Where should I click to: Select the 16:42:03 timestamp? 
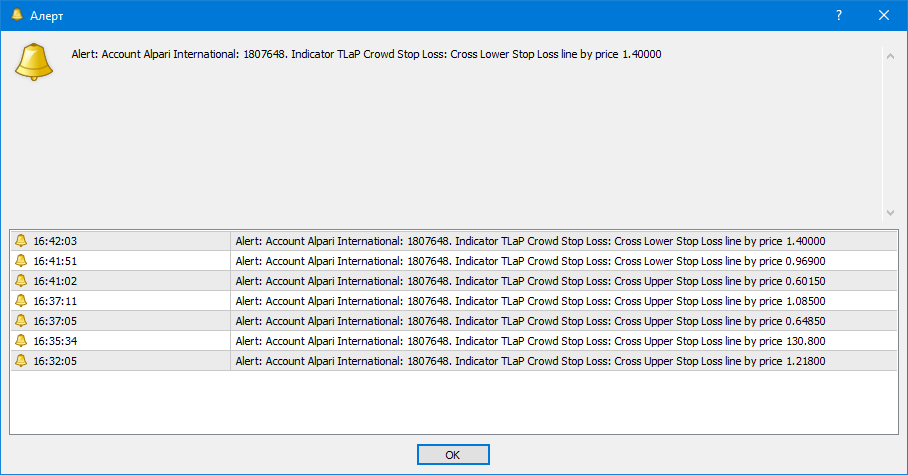pyautogui.click(x=55, y=241)
